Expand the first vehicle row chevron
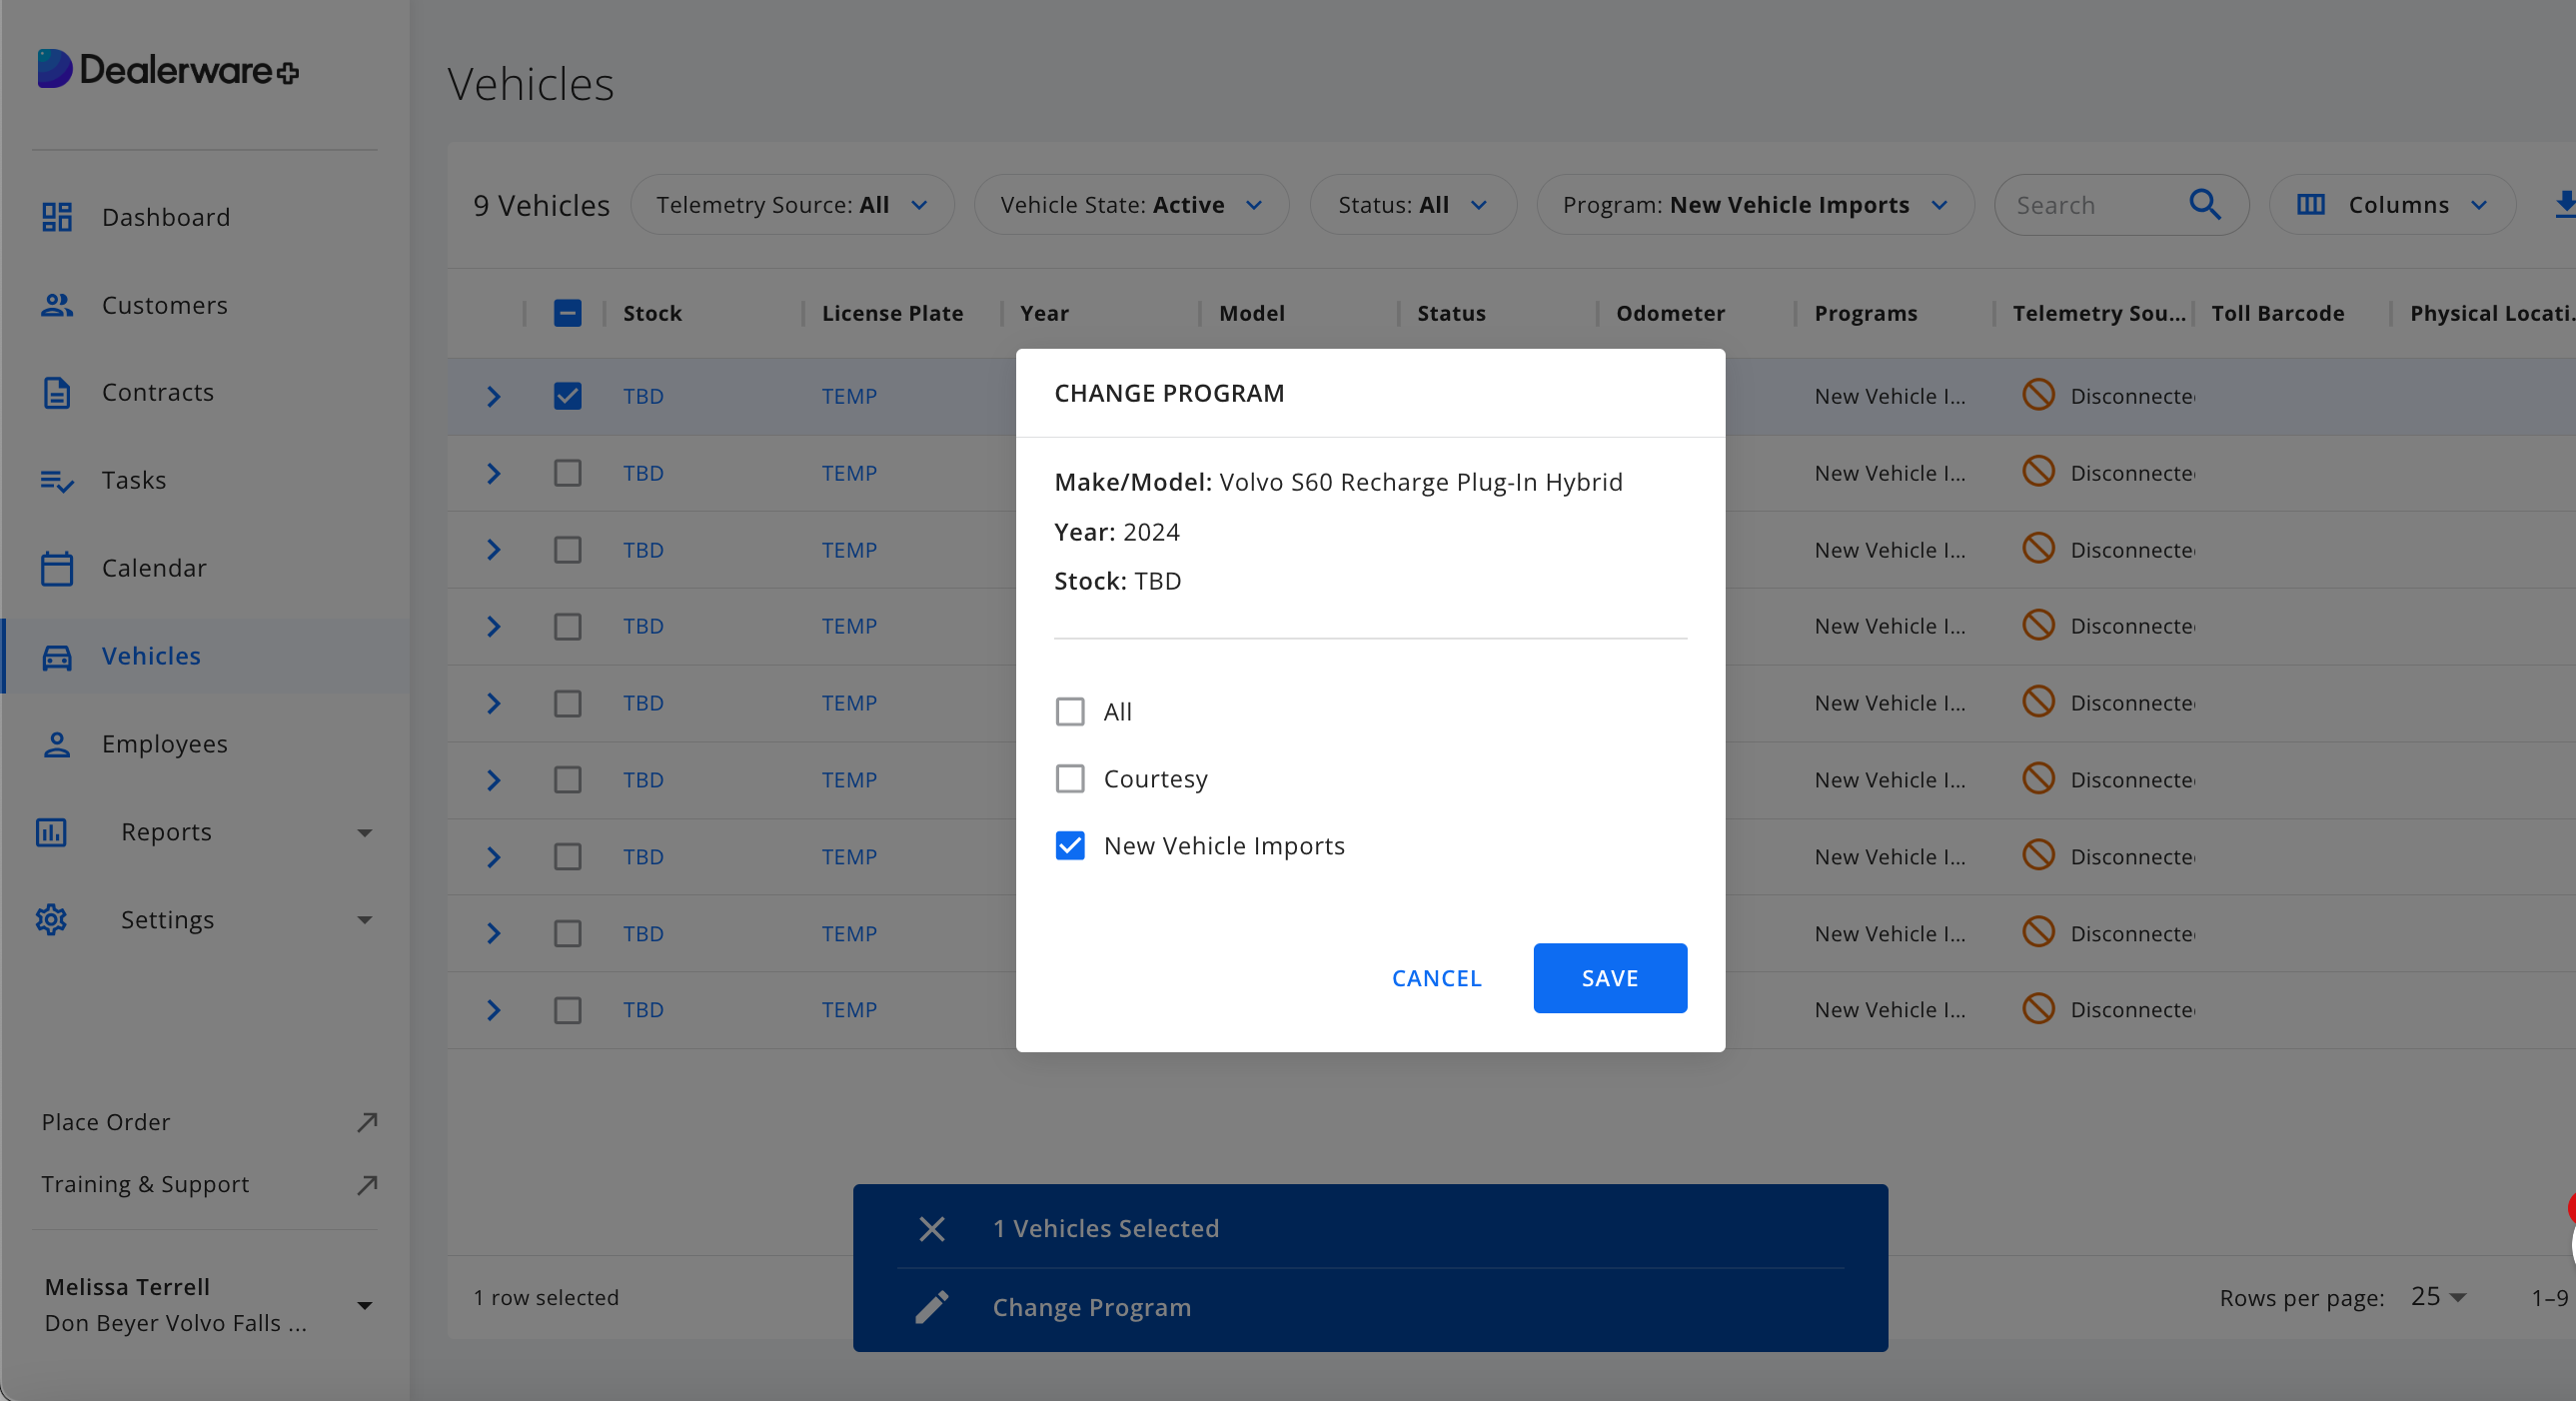2576x1401 pixels. pyautogui.click(x=493, y=396)
